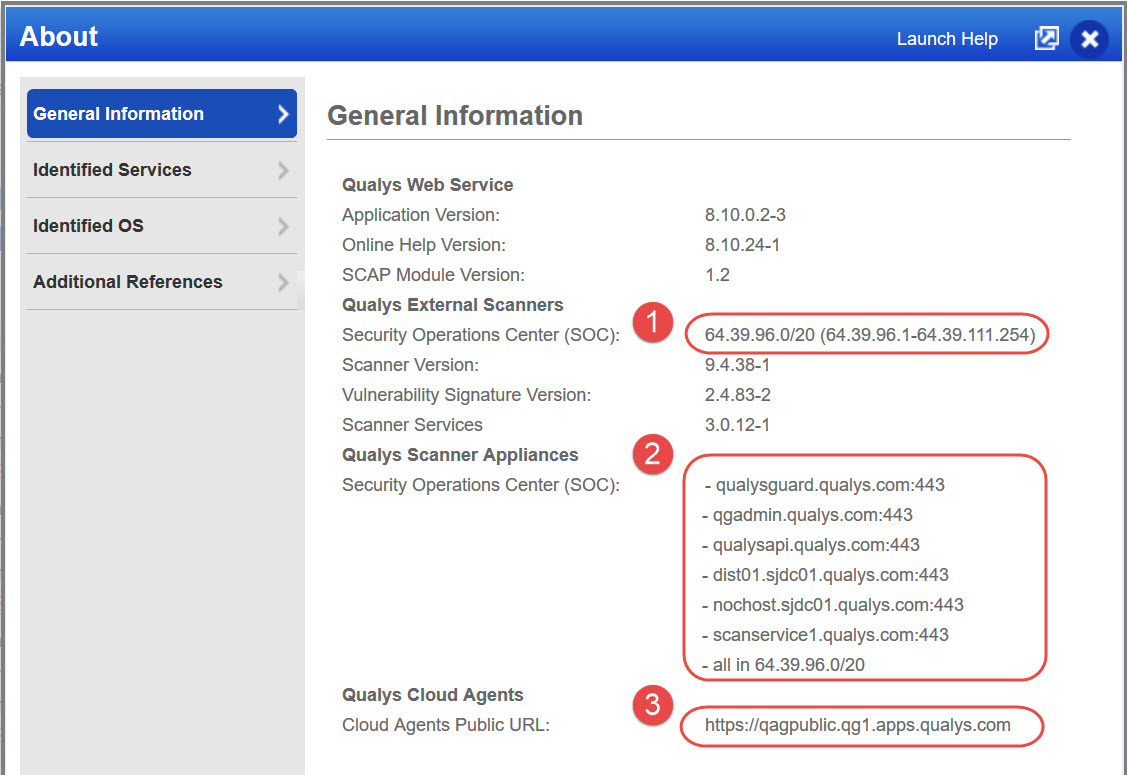Click the chevron beside Additional References
This screenshot has height=775, width=1127.
pyautogui.click(x=282, y=282)
